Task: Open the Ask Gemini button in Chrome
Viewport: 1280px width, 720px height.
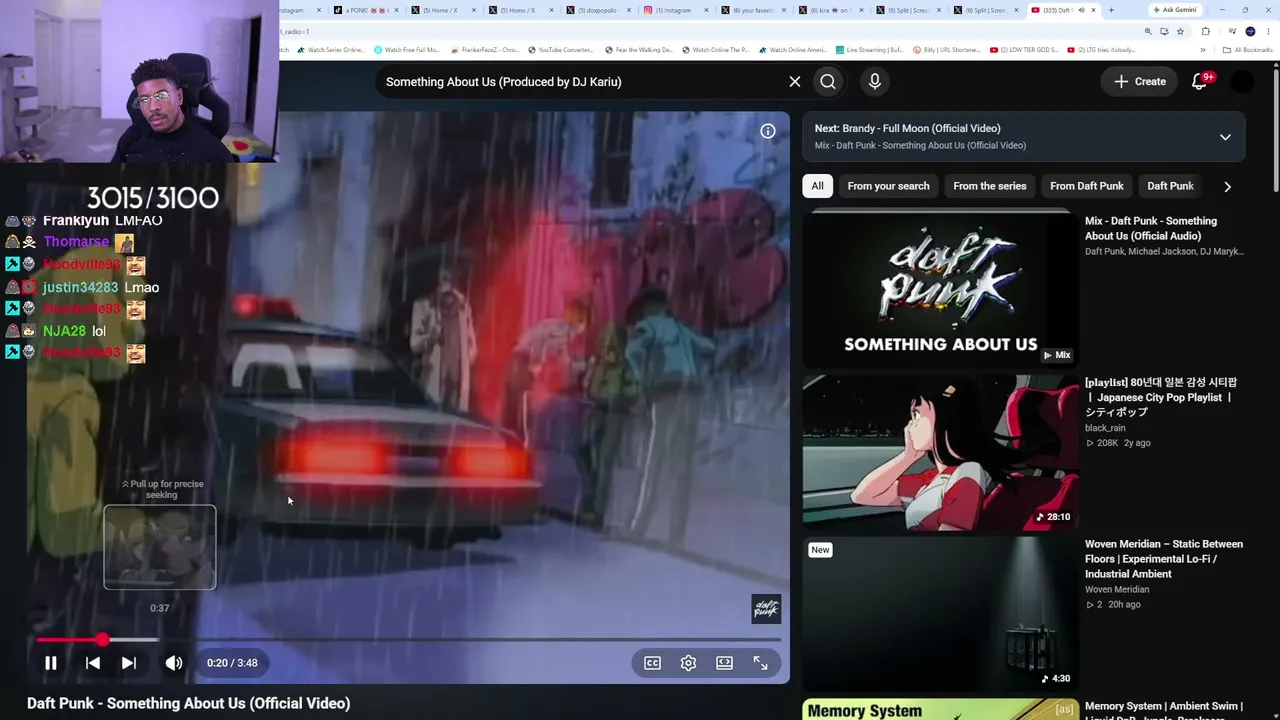Action: tap(1175, 10)
